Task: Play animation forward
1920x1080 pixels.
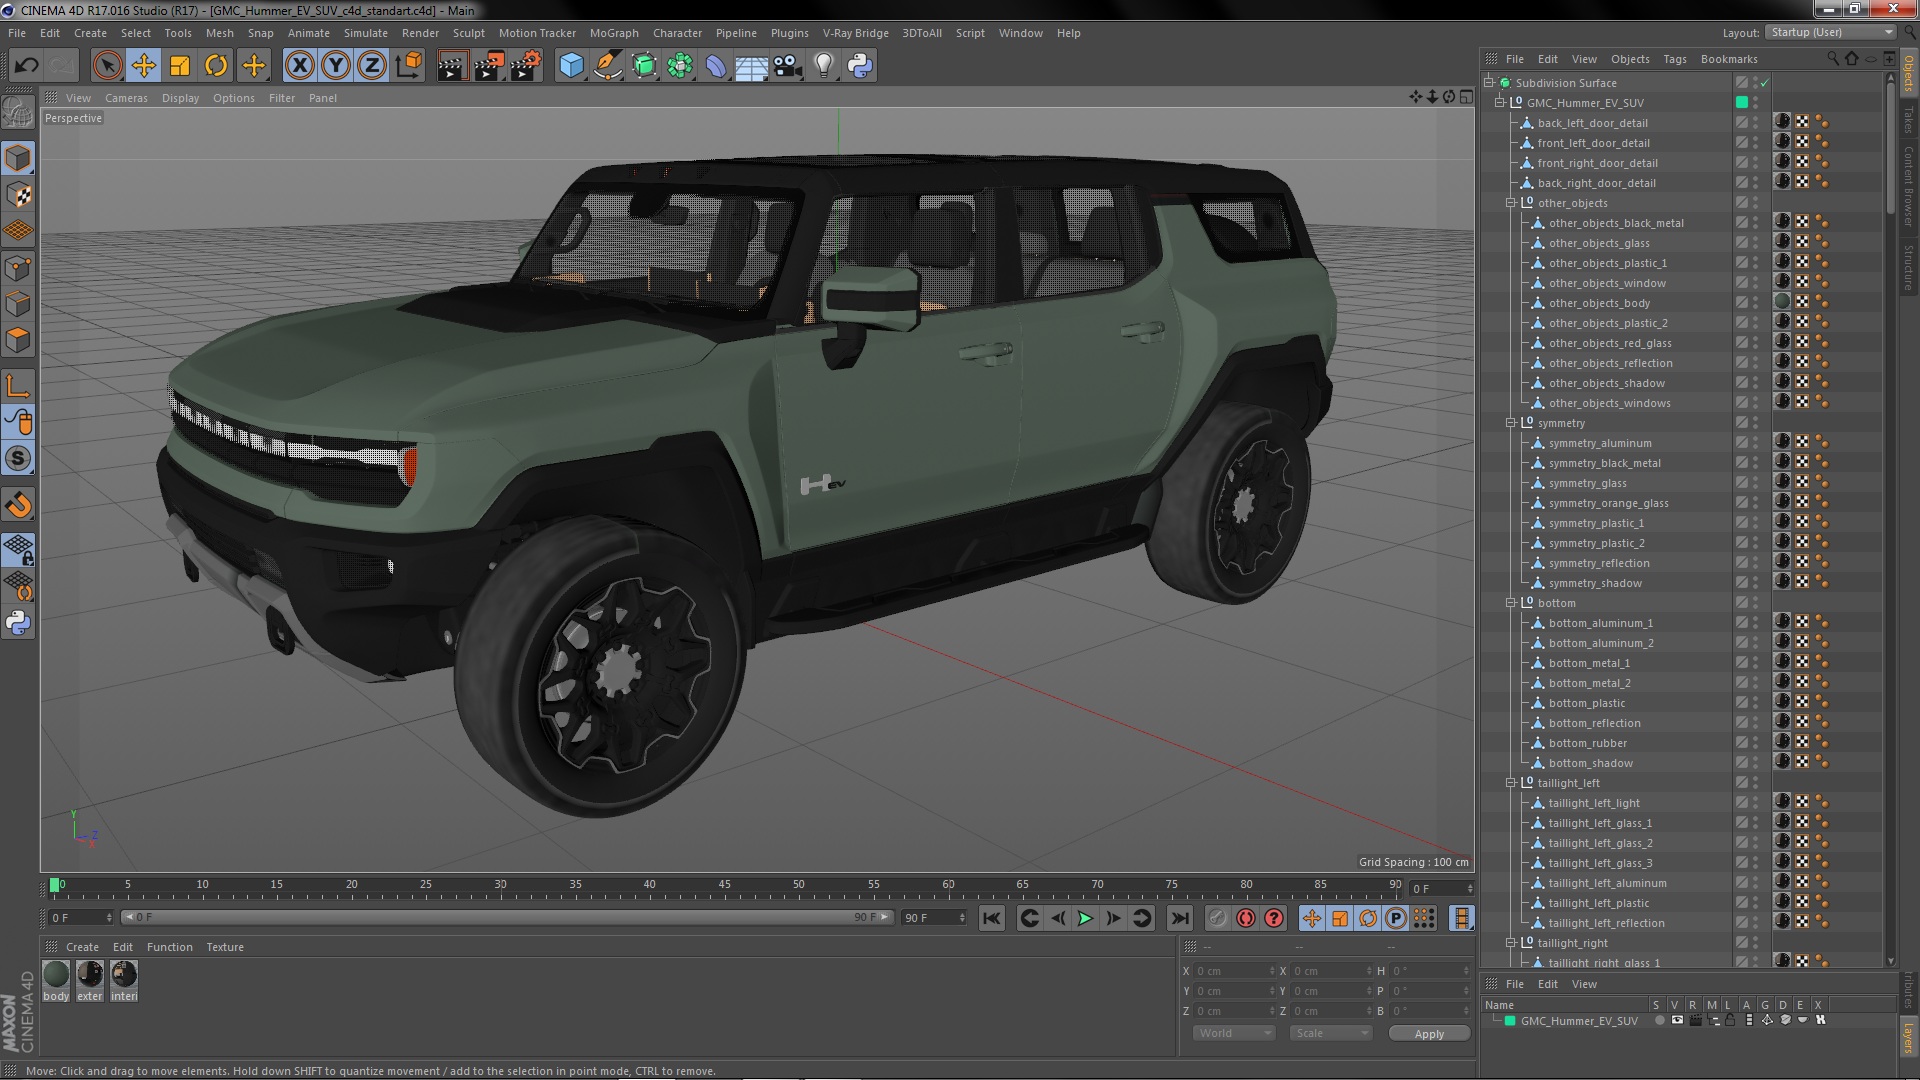Action: point(1085,918)
